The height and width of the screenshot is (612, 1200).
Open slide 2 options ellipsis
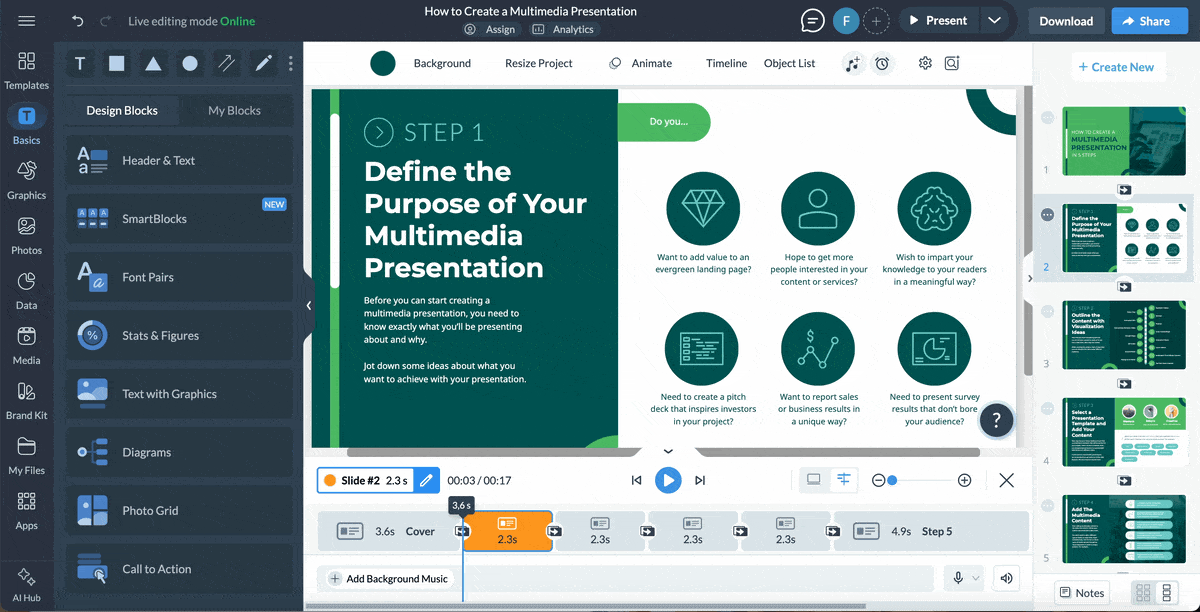[1047, 215]
